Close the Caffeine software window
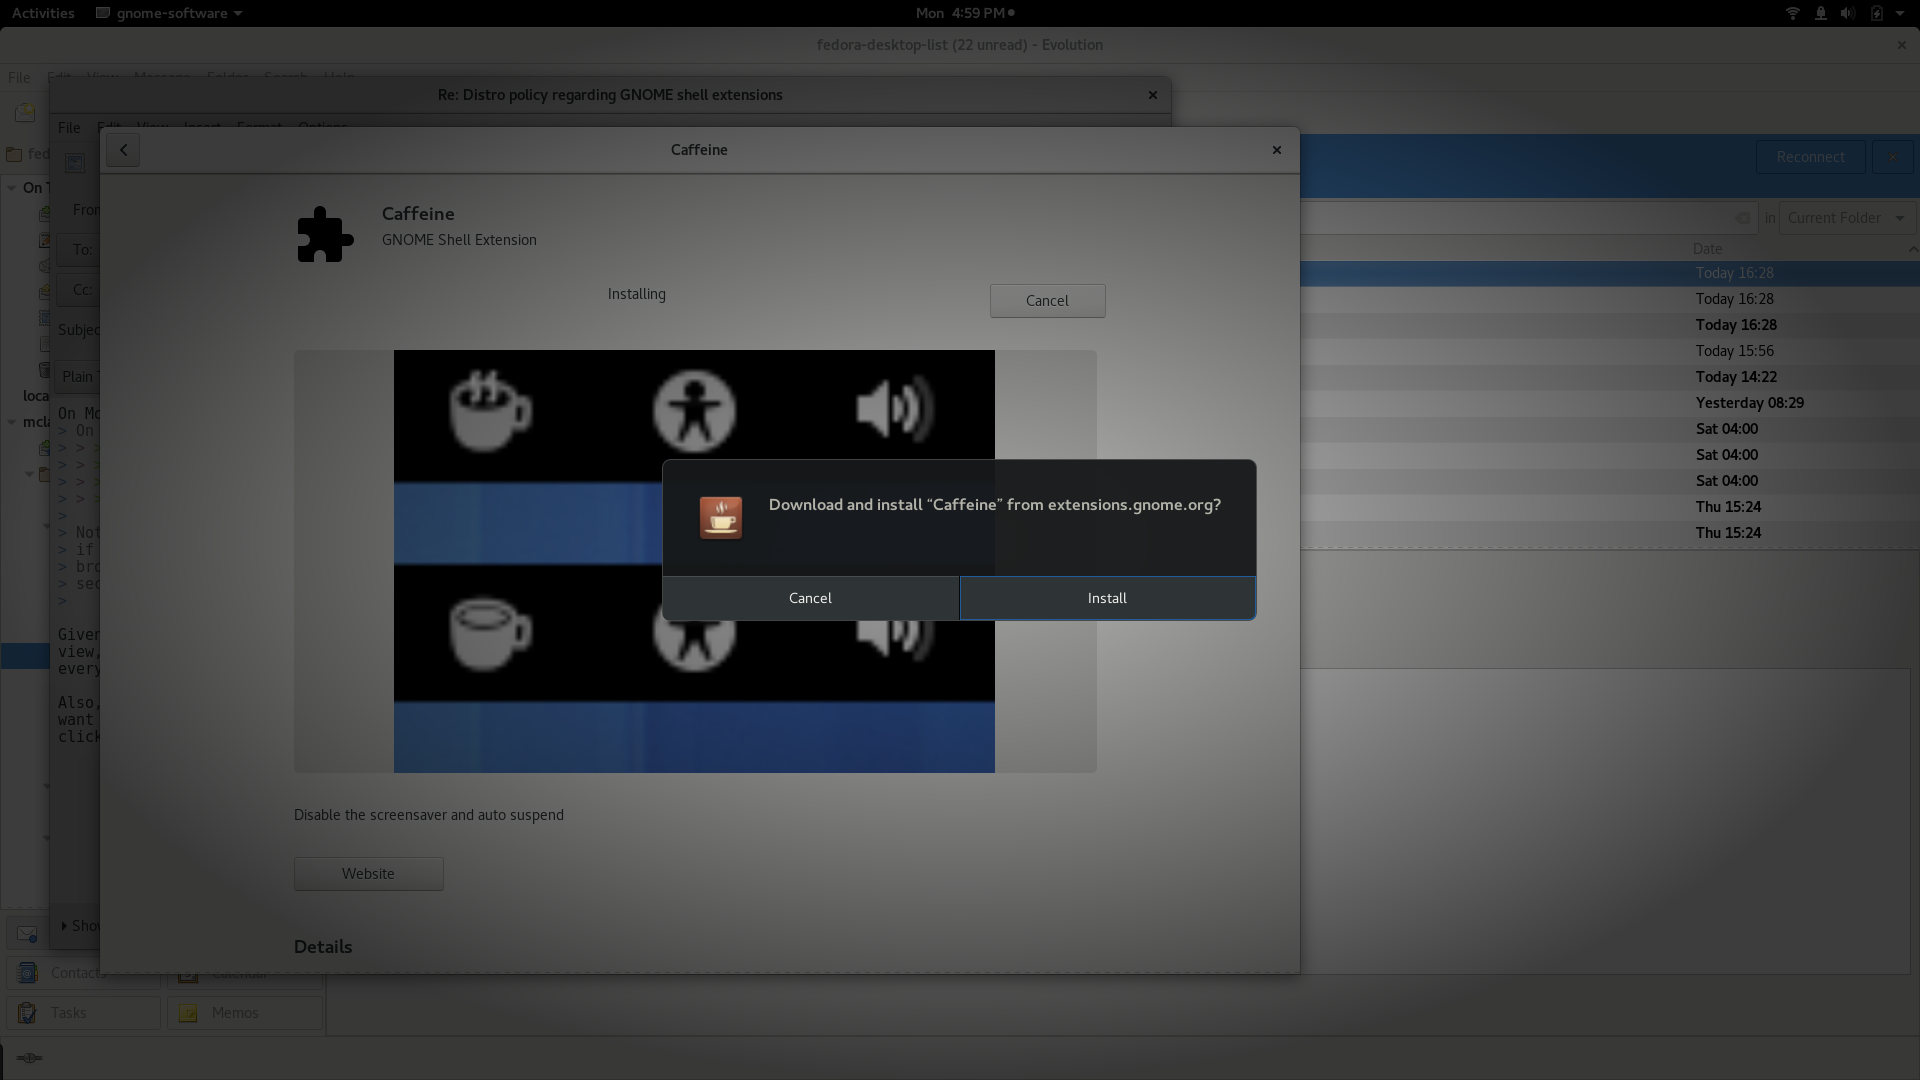1920x1080 pixels. click(x=1276, y=150)
